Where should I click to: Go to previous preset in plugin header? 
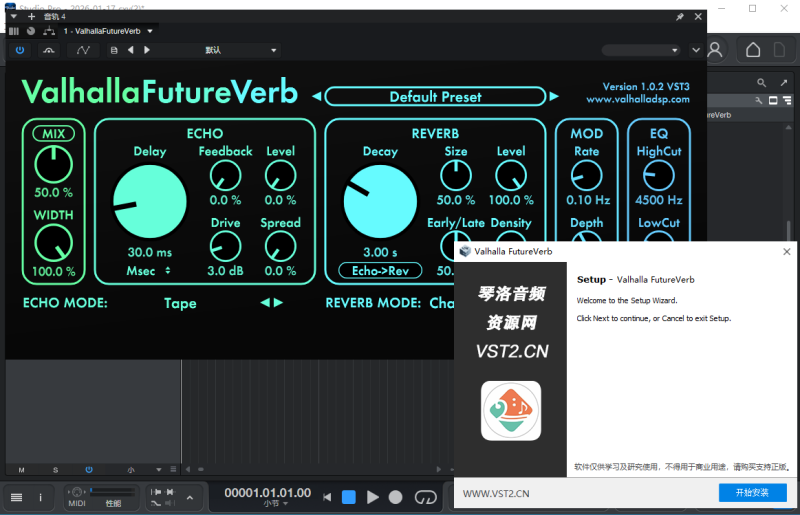click(131, 50)
